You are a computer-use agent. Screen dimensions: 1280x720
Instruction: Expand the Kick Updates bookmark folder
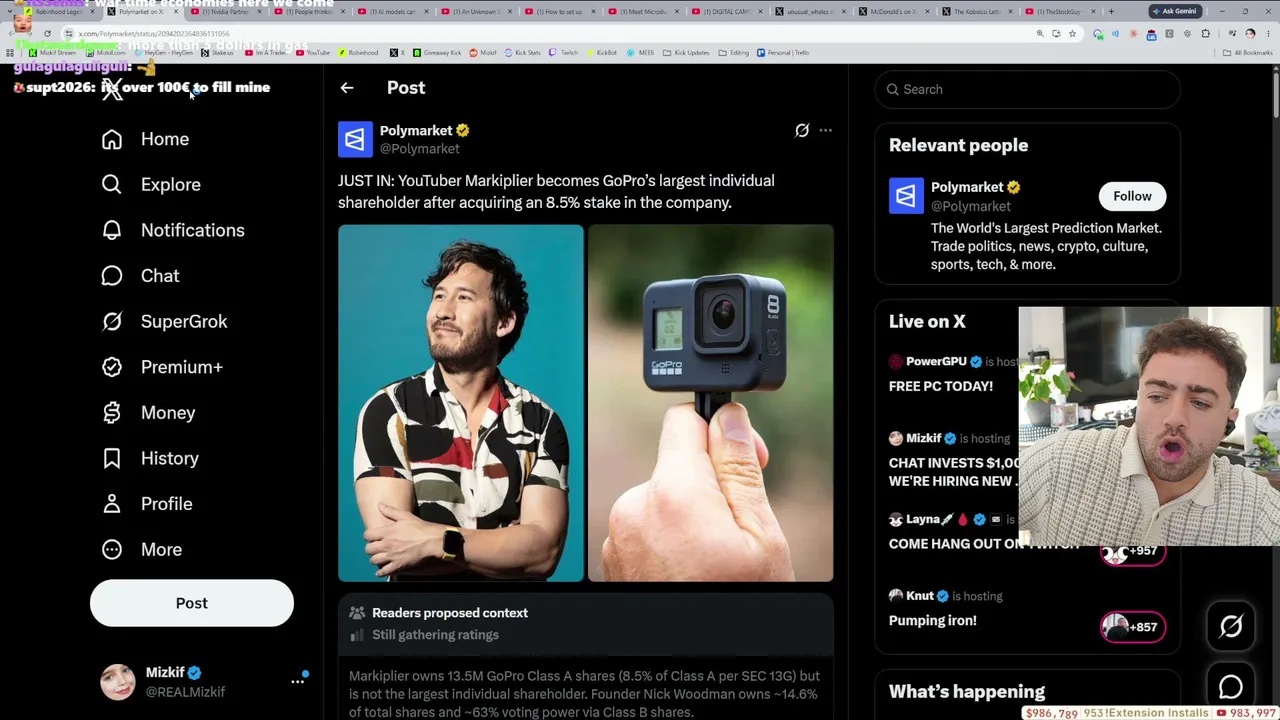pyautogui.click(x=687, y=53)
